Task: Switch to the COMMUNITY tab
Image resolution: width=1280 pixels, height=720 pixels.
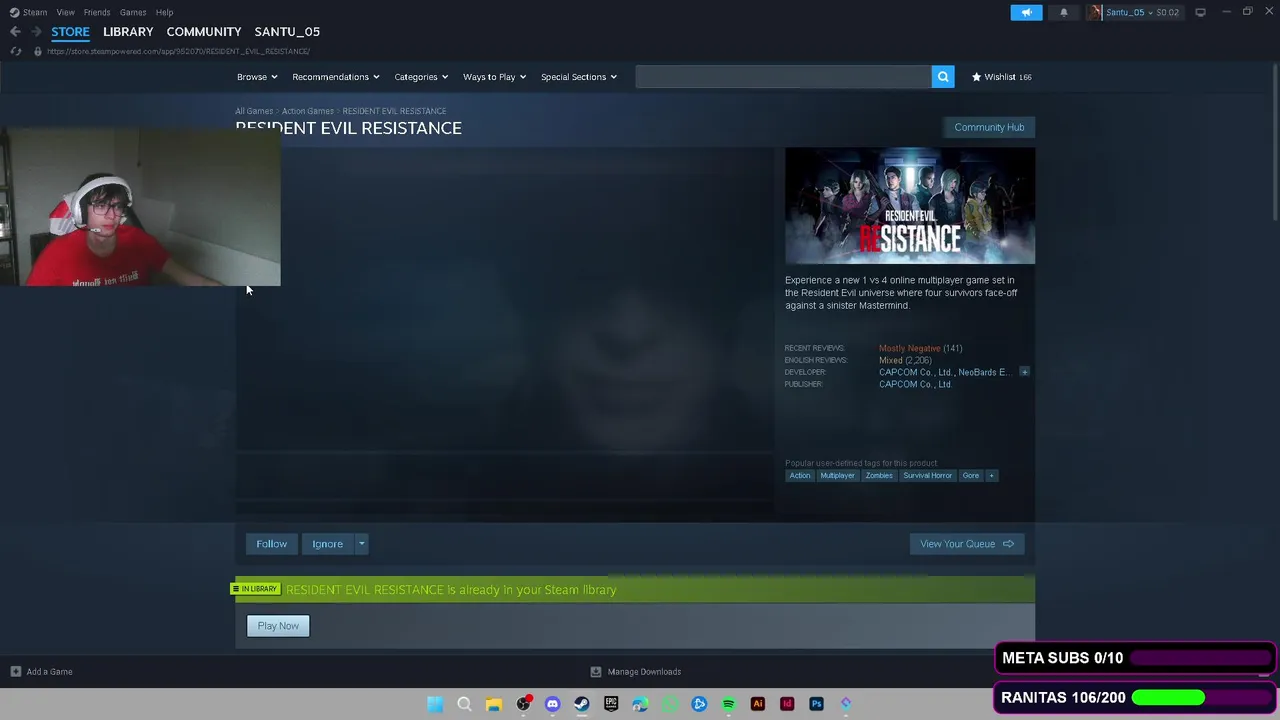Action: click(x=204, y=32)
